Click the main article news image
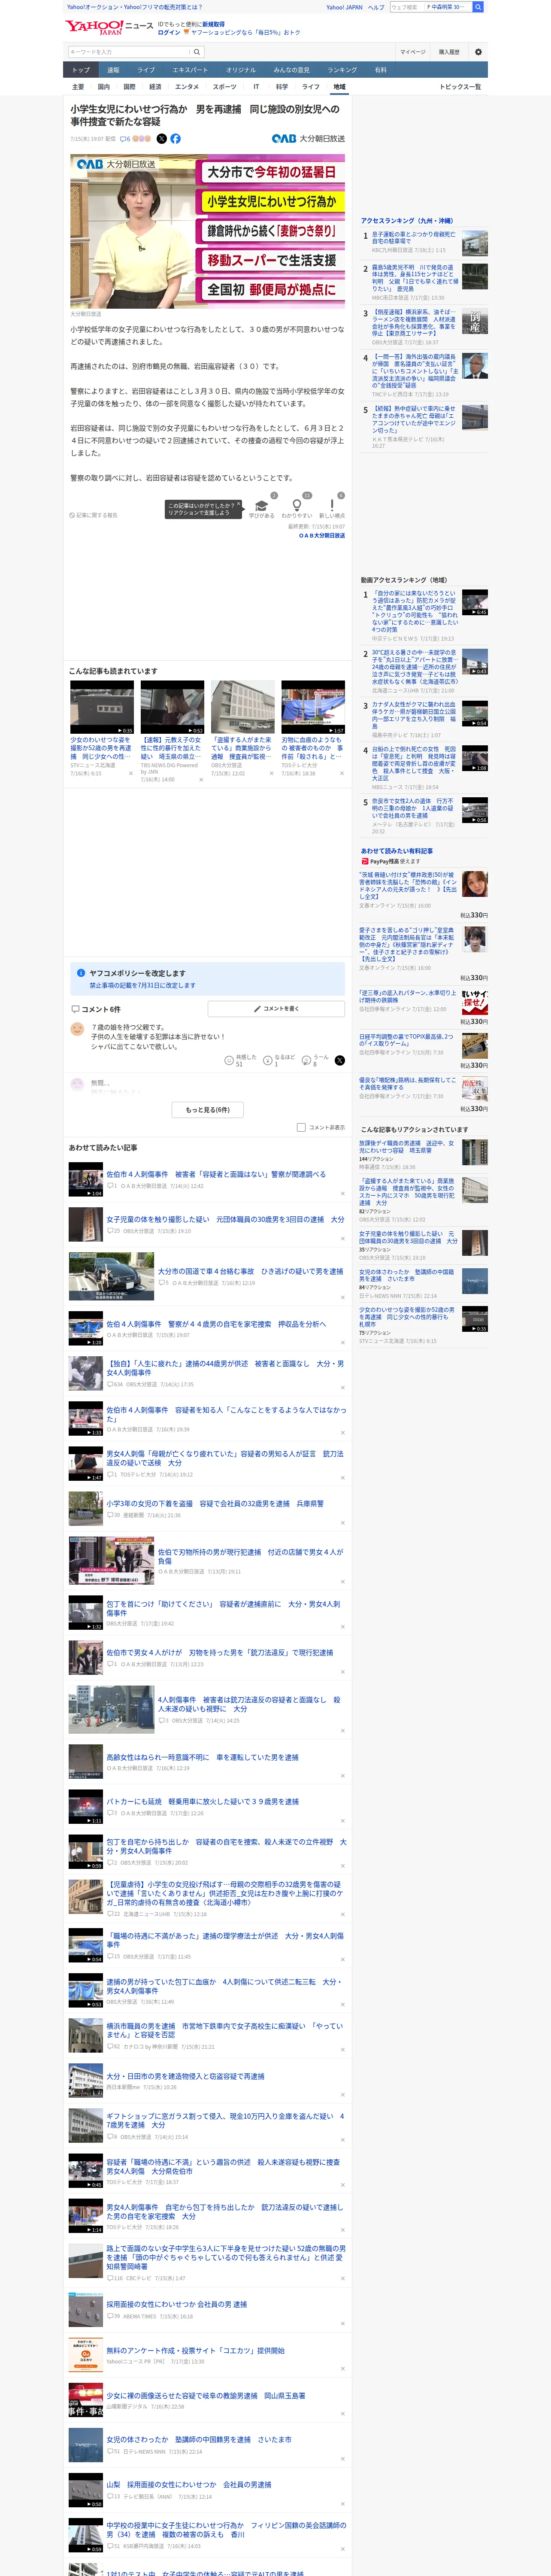551x2576 pixels. (x=207, y=231)
